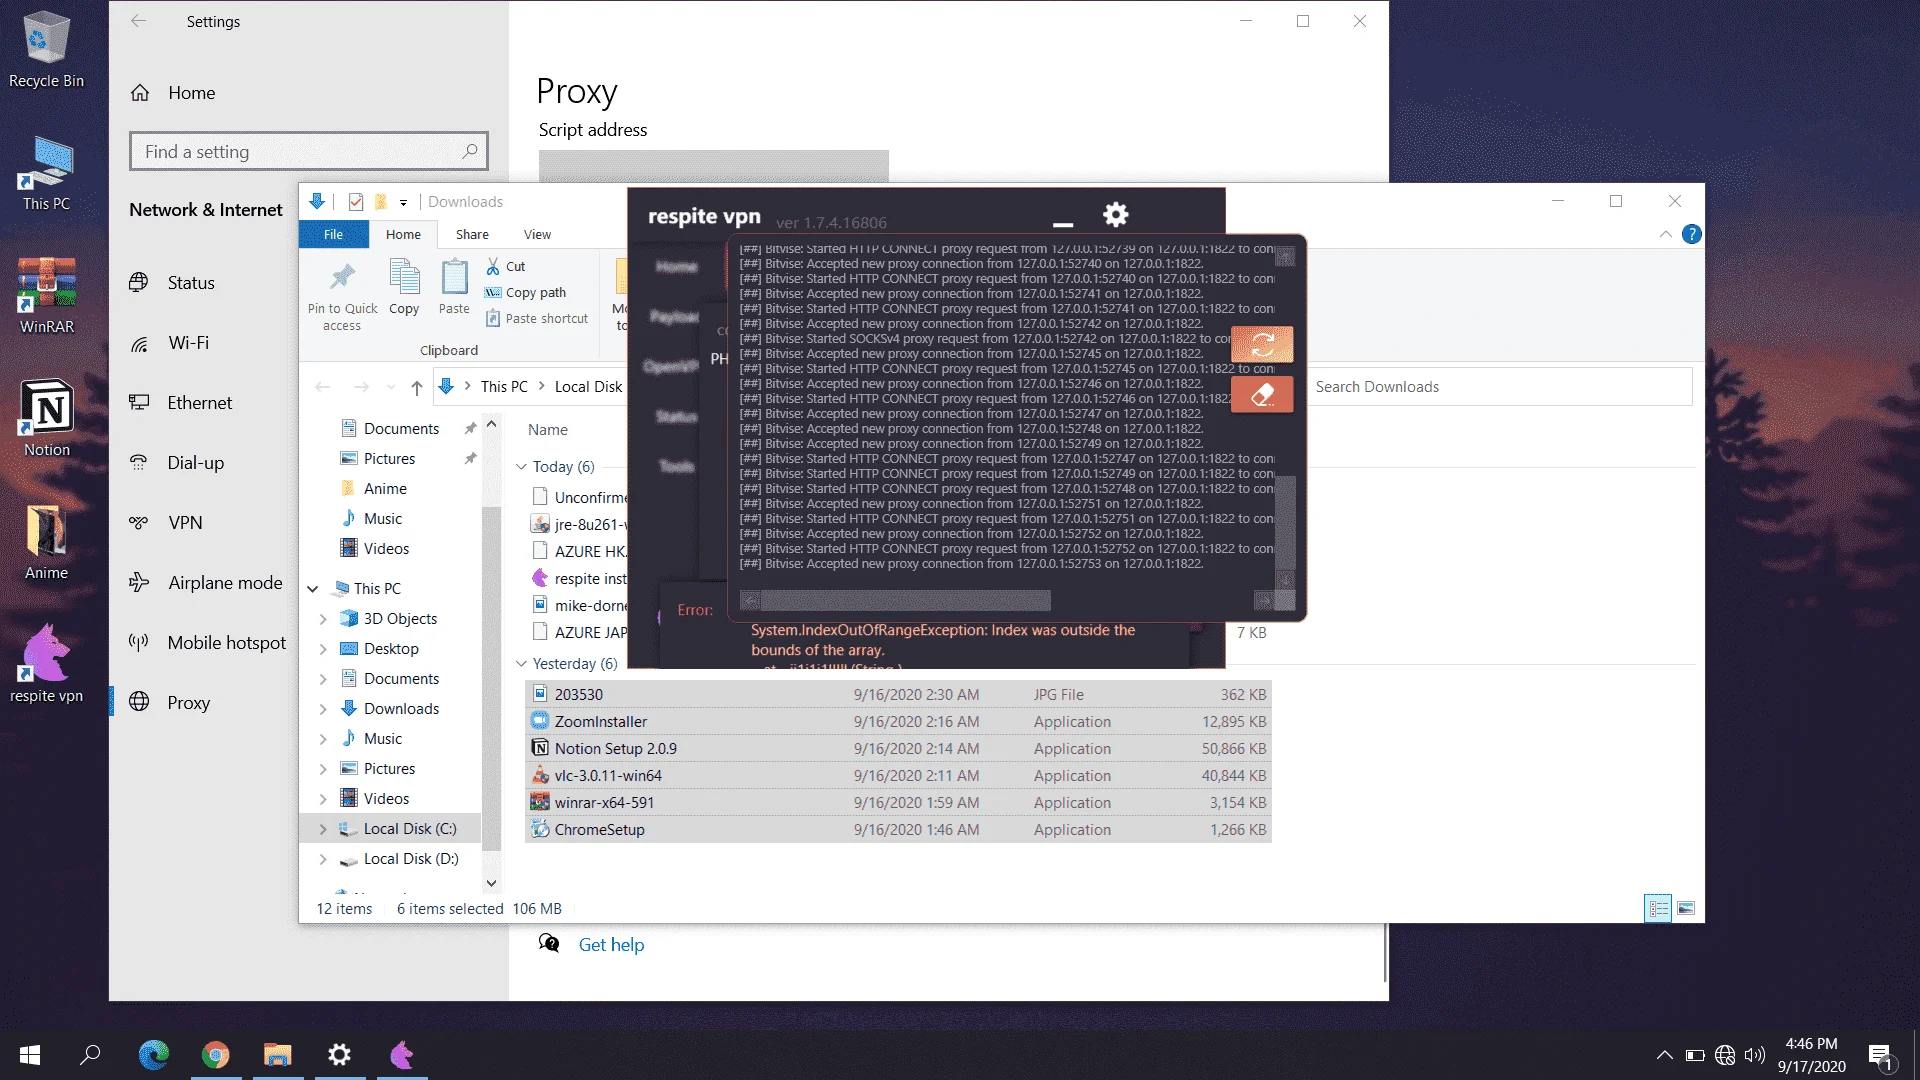Switch to details view layout icon
1920x1080 pixels.
pyautogui.click(x=1658, y=908)
